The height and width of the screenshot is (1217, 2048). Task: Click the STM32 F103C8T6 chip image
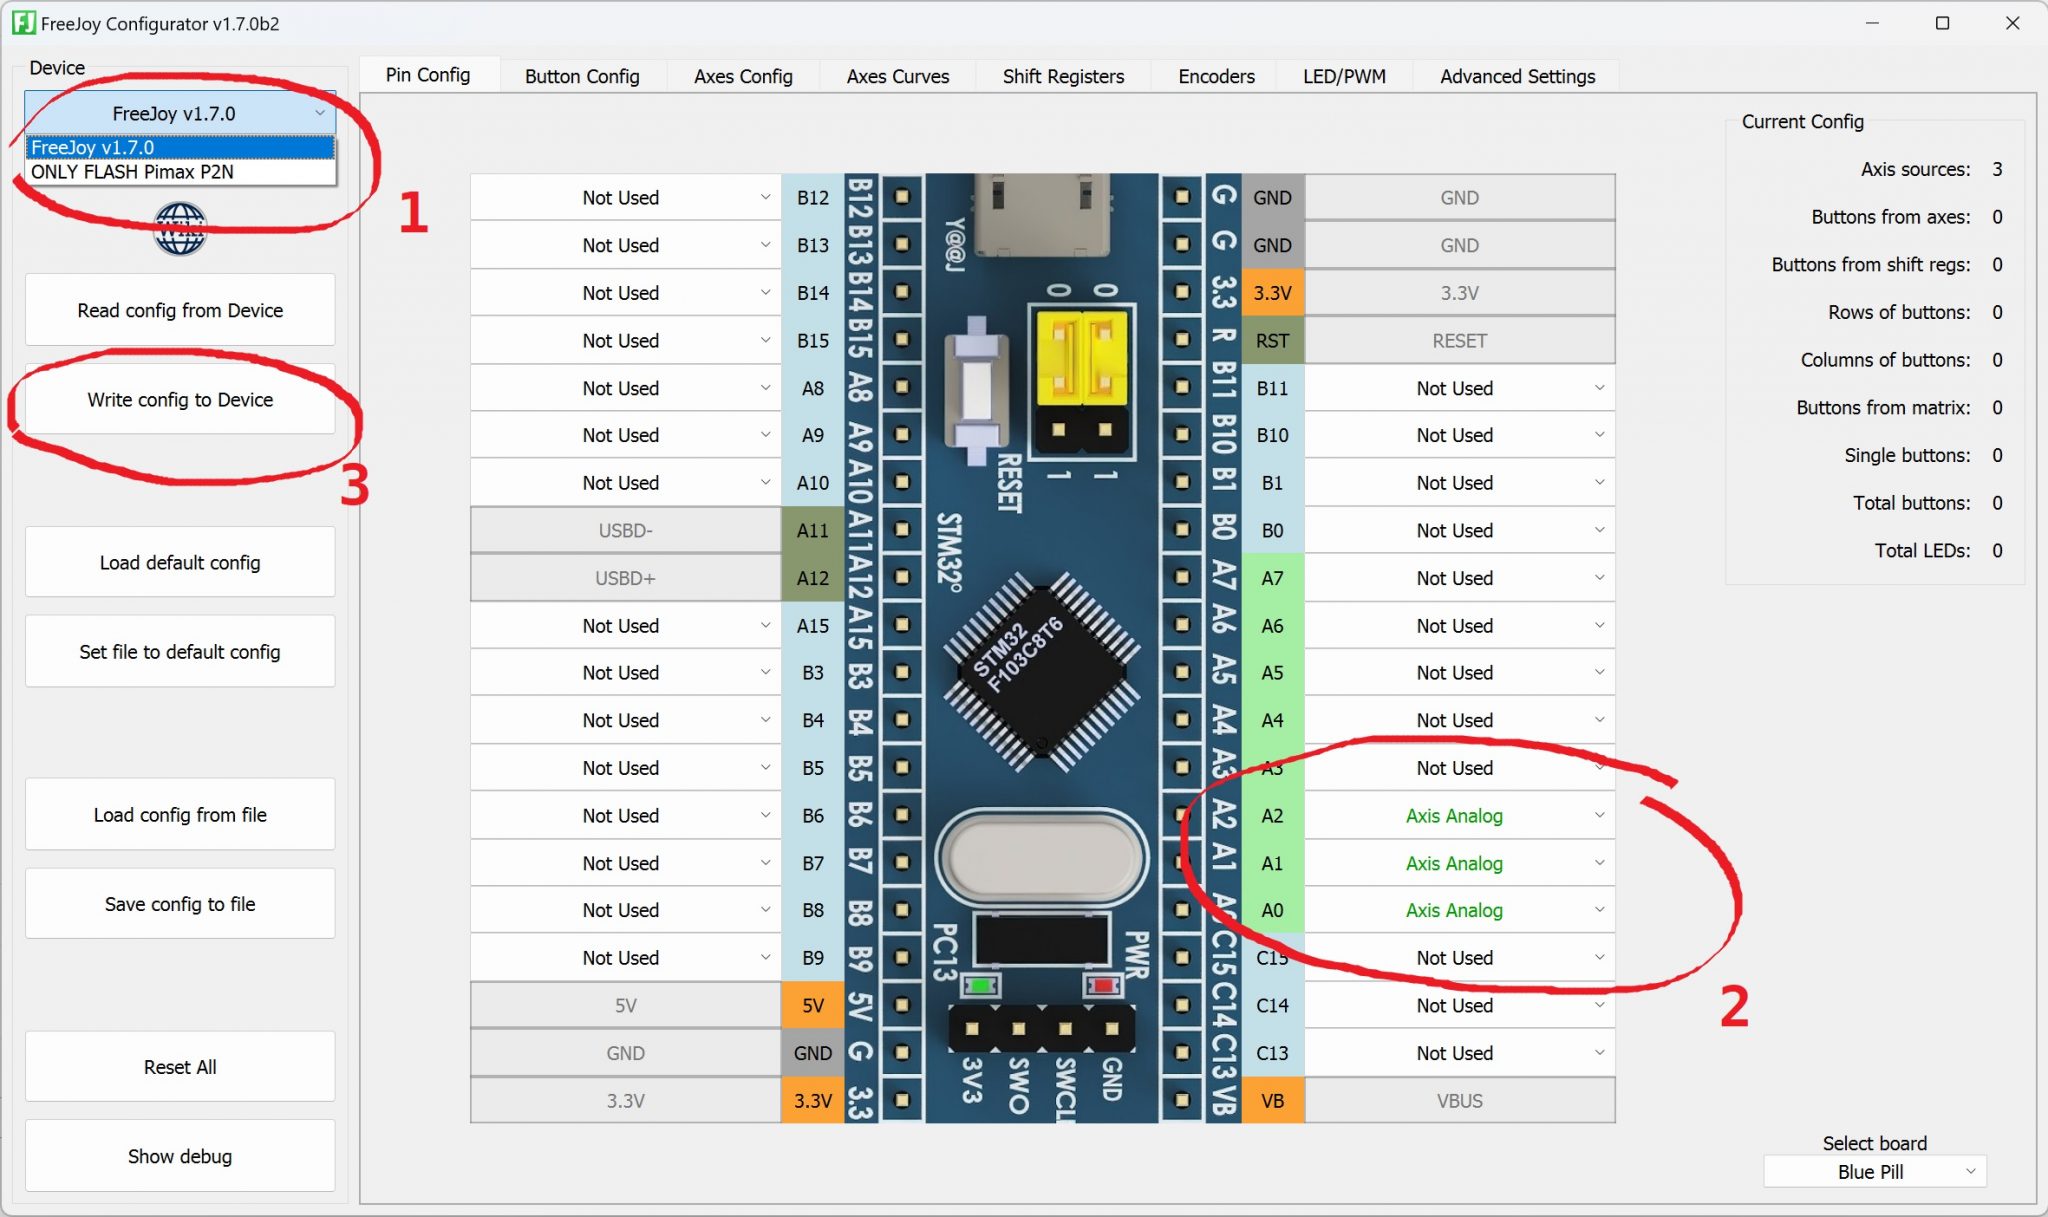[1041, 672]
